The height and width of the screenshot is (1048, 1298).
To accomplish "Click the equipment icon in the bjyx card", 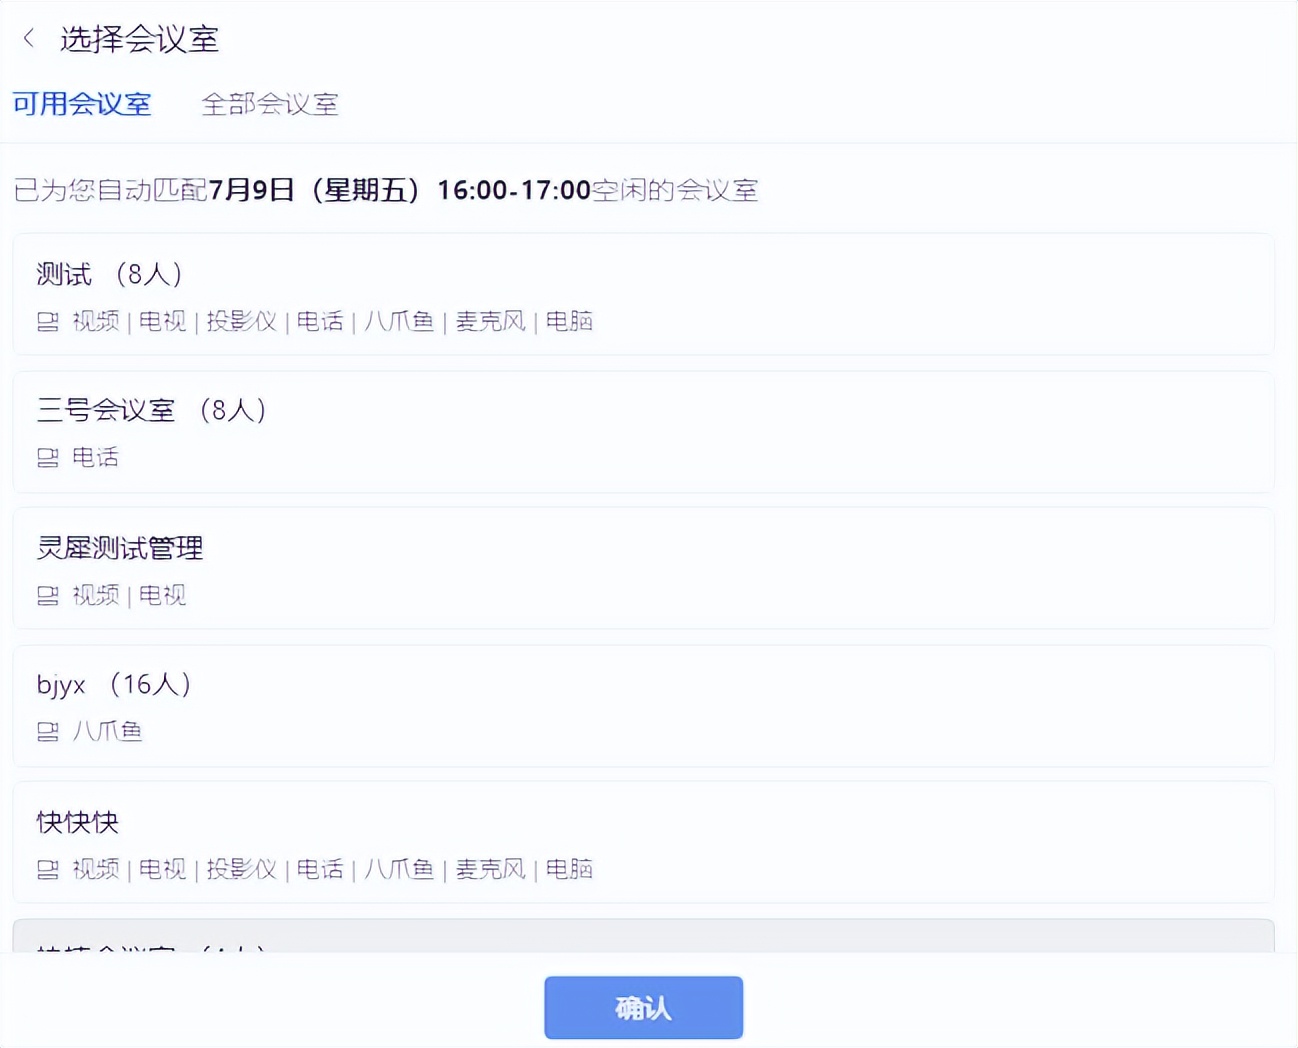I will point(47,732).
